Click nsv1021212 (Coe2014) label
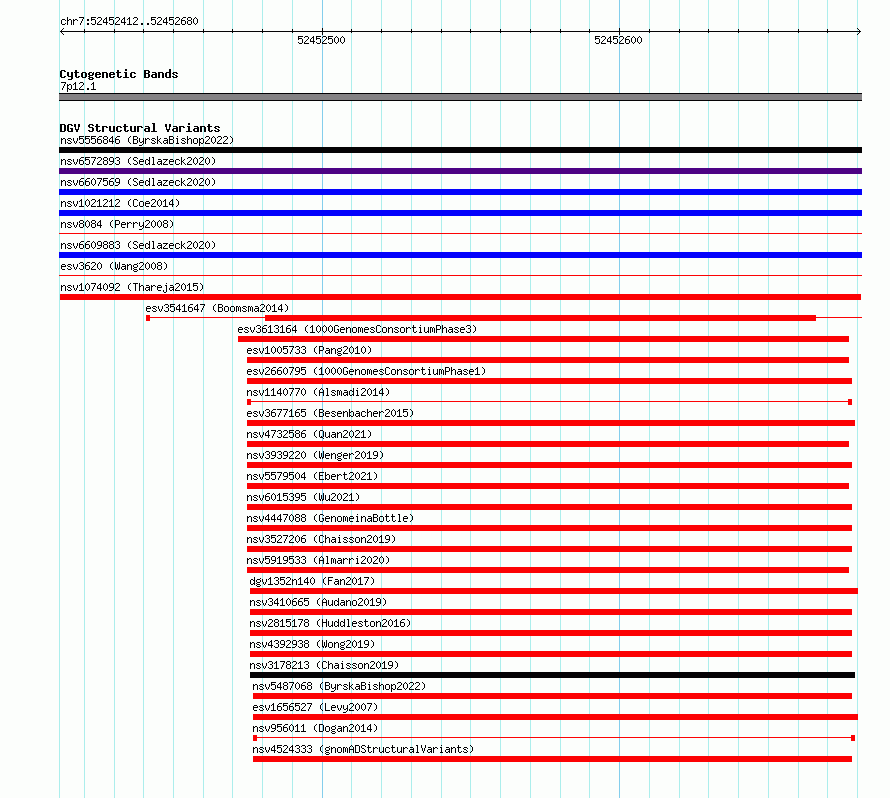Viewport: 890px width, 798px height. 120,203
